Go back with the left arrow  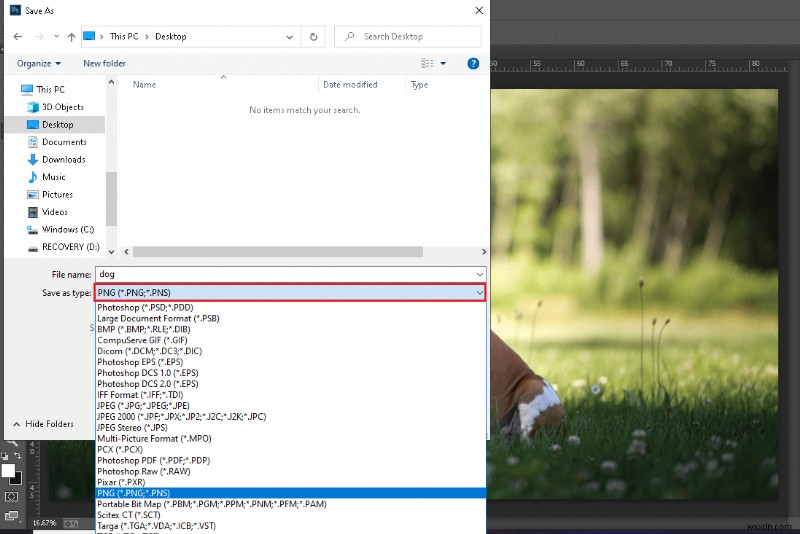(x=18, y=37)
